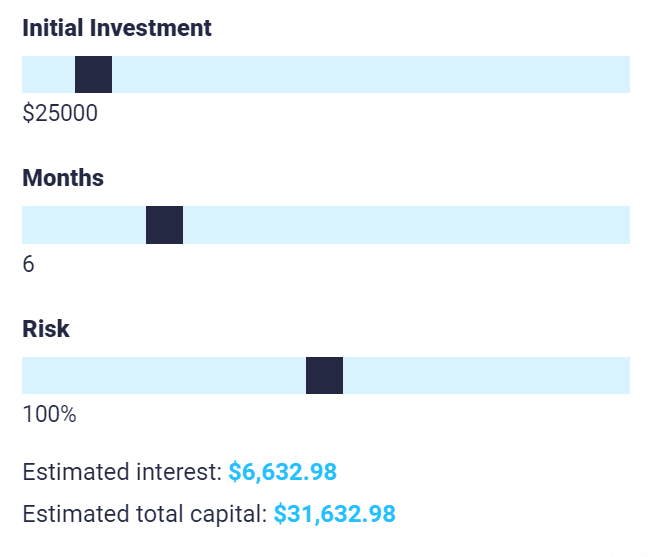Click the "Months" heading

coord(63,178)
